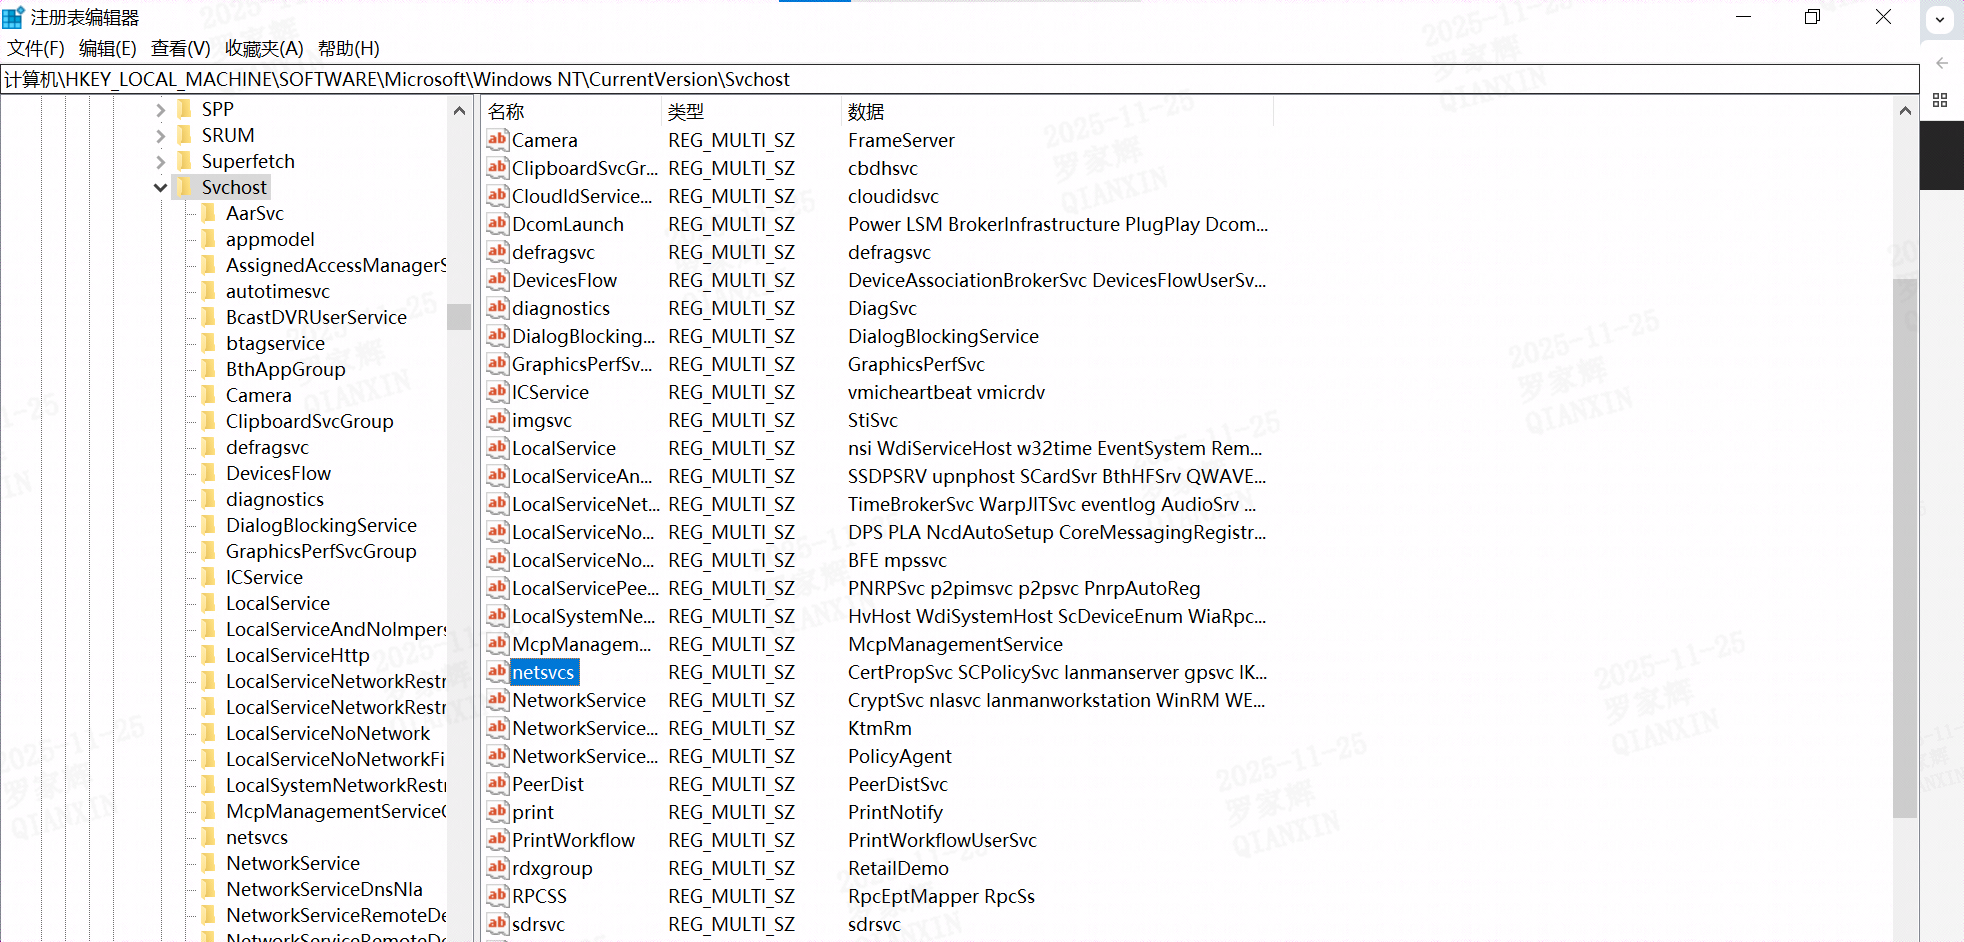This screenshot has width=1964, height=942.
Task: Open the 文件(F) menu
Action: point(36,48)
